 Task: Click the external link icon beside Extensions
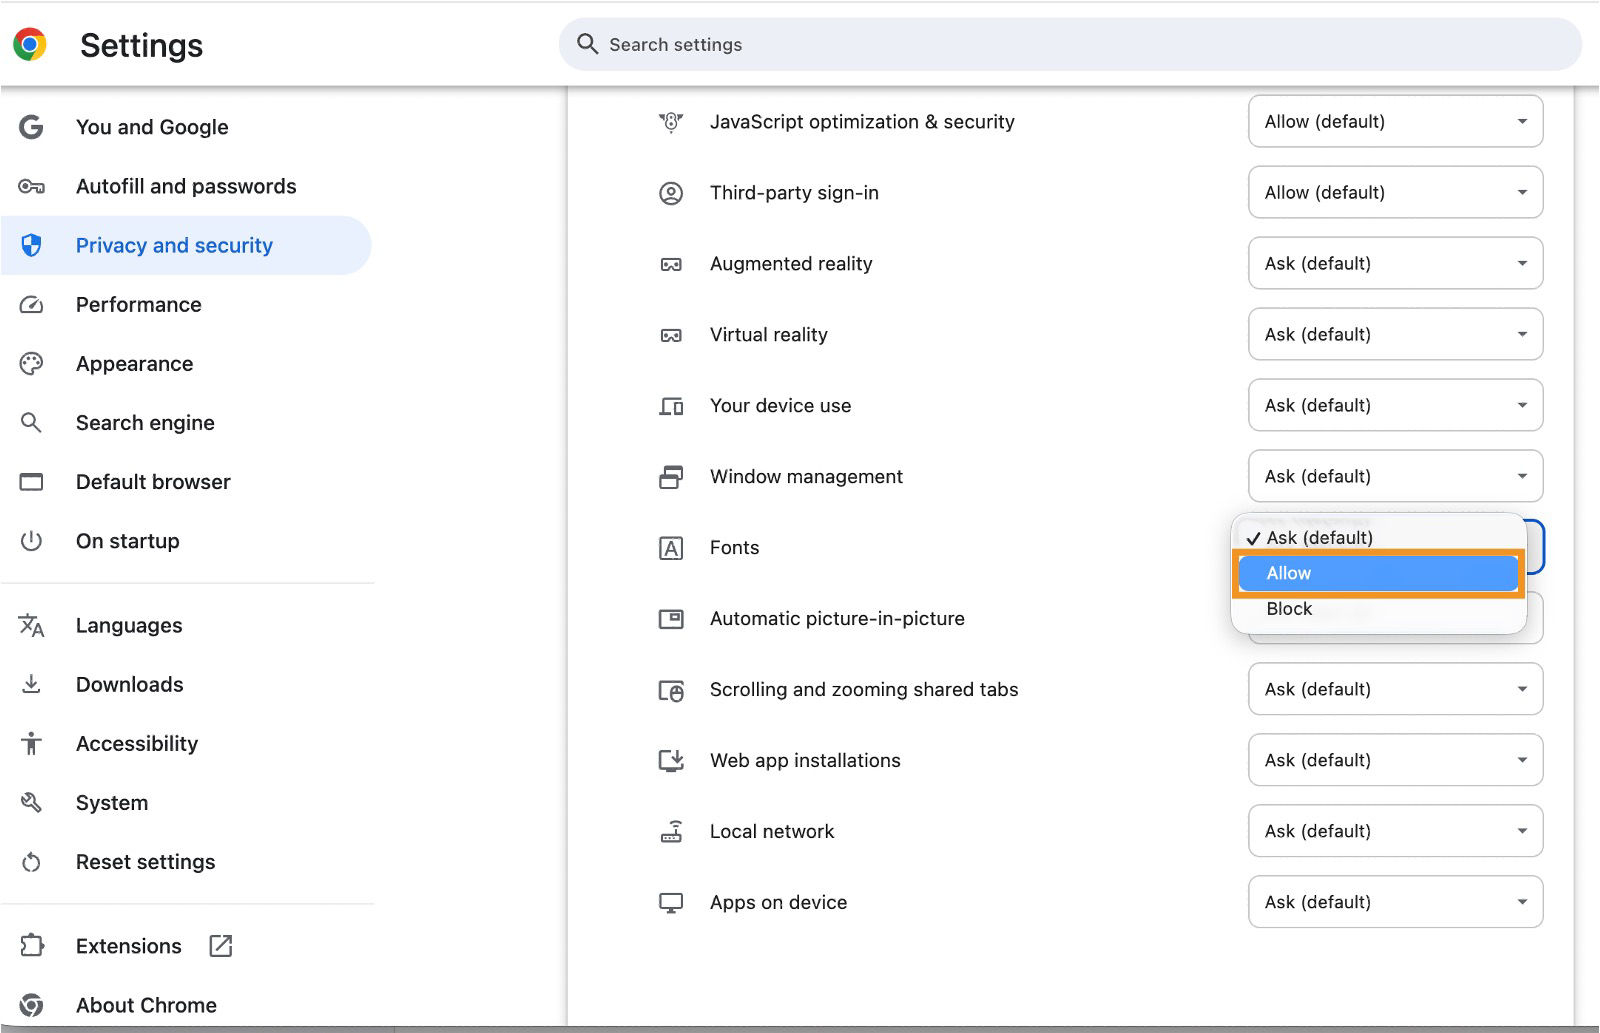(220, 945)
